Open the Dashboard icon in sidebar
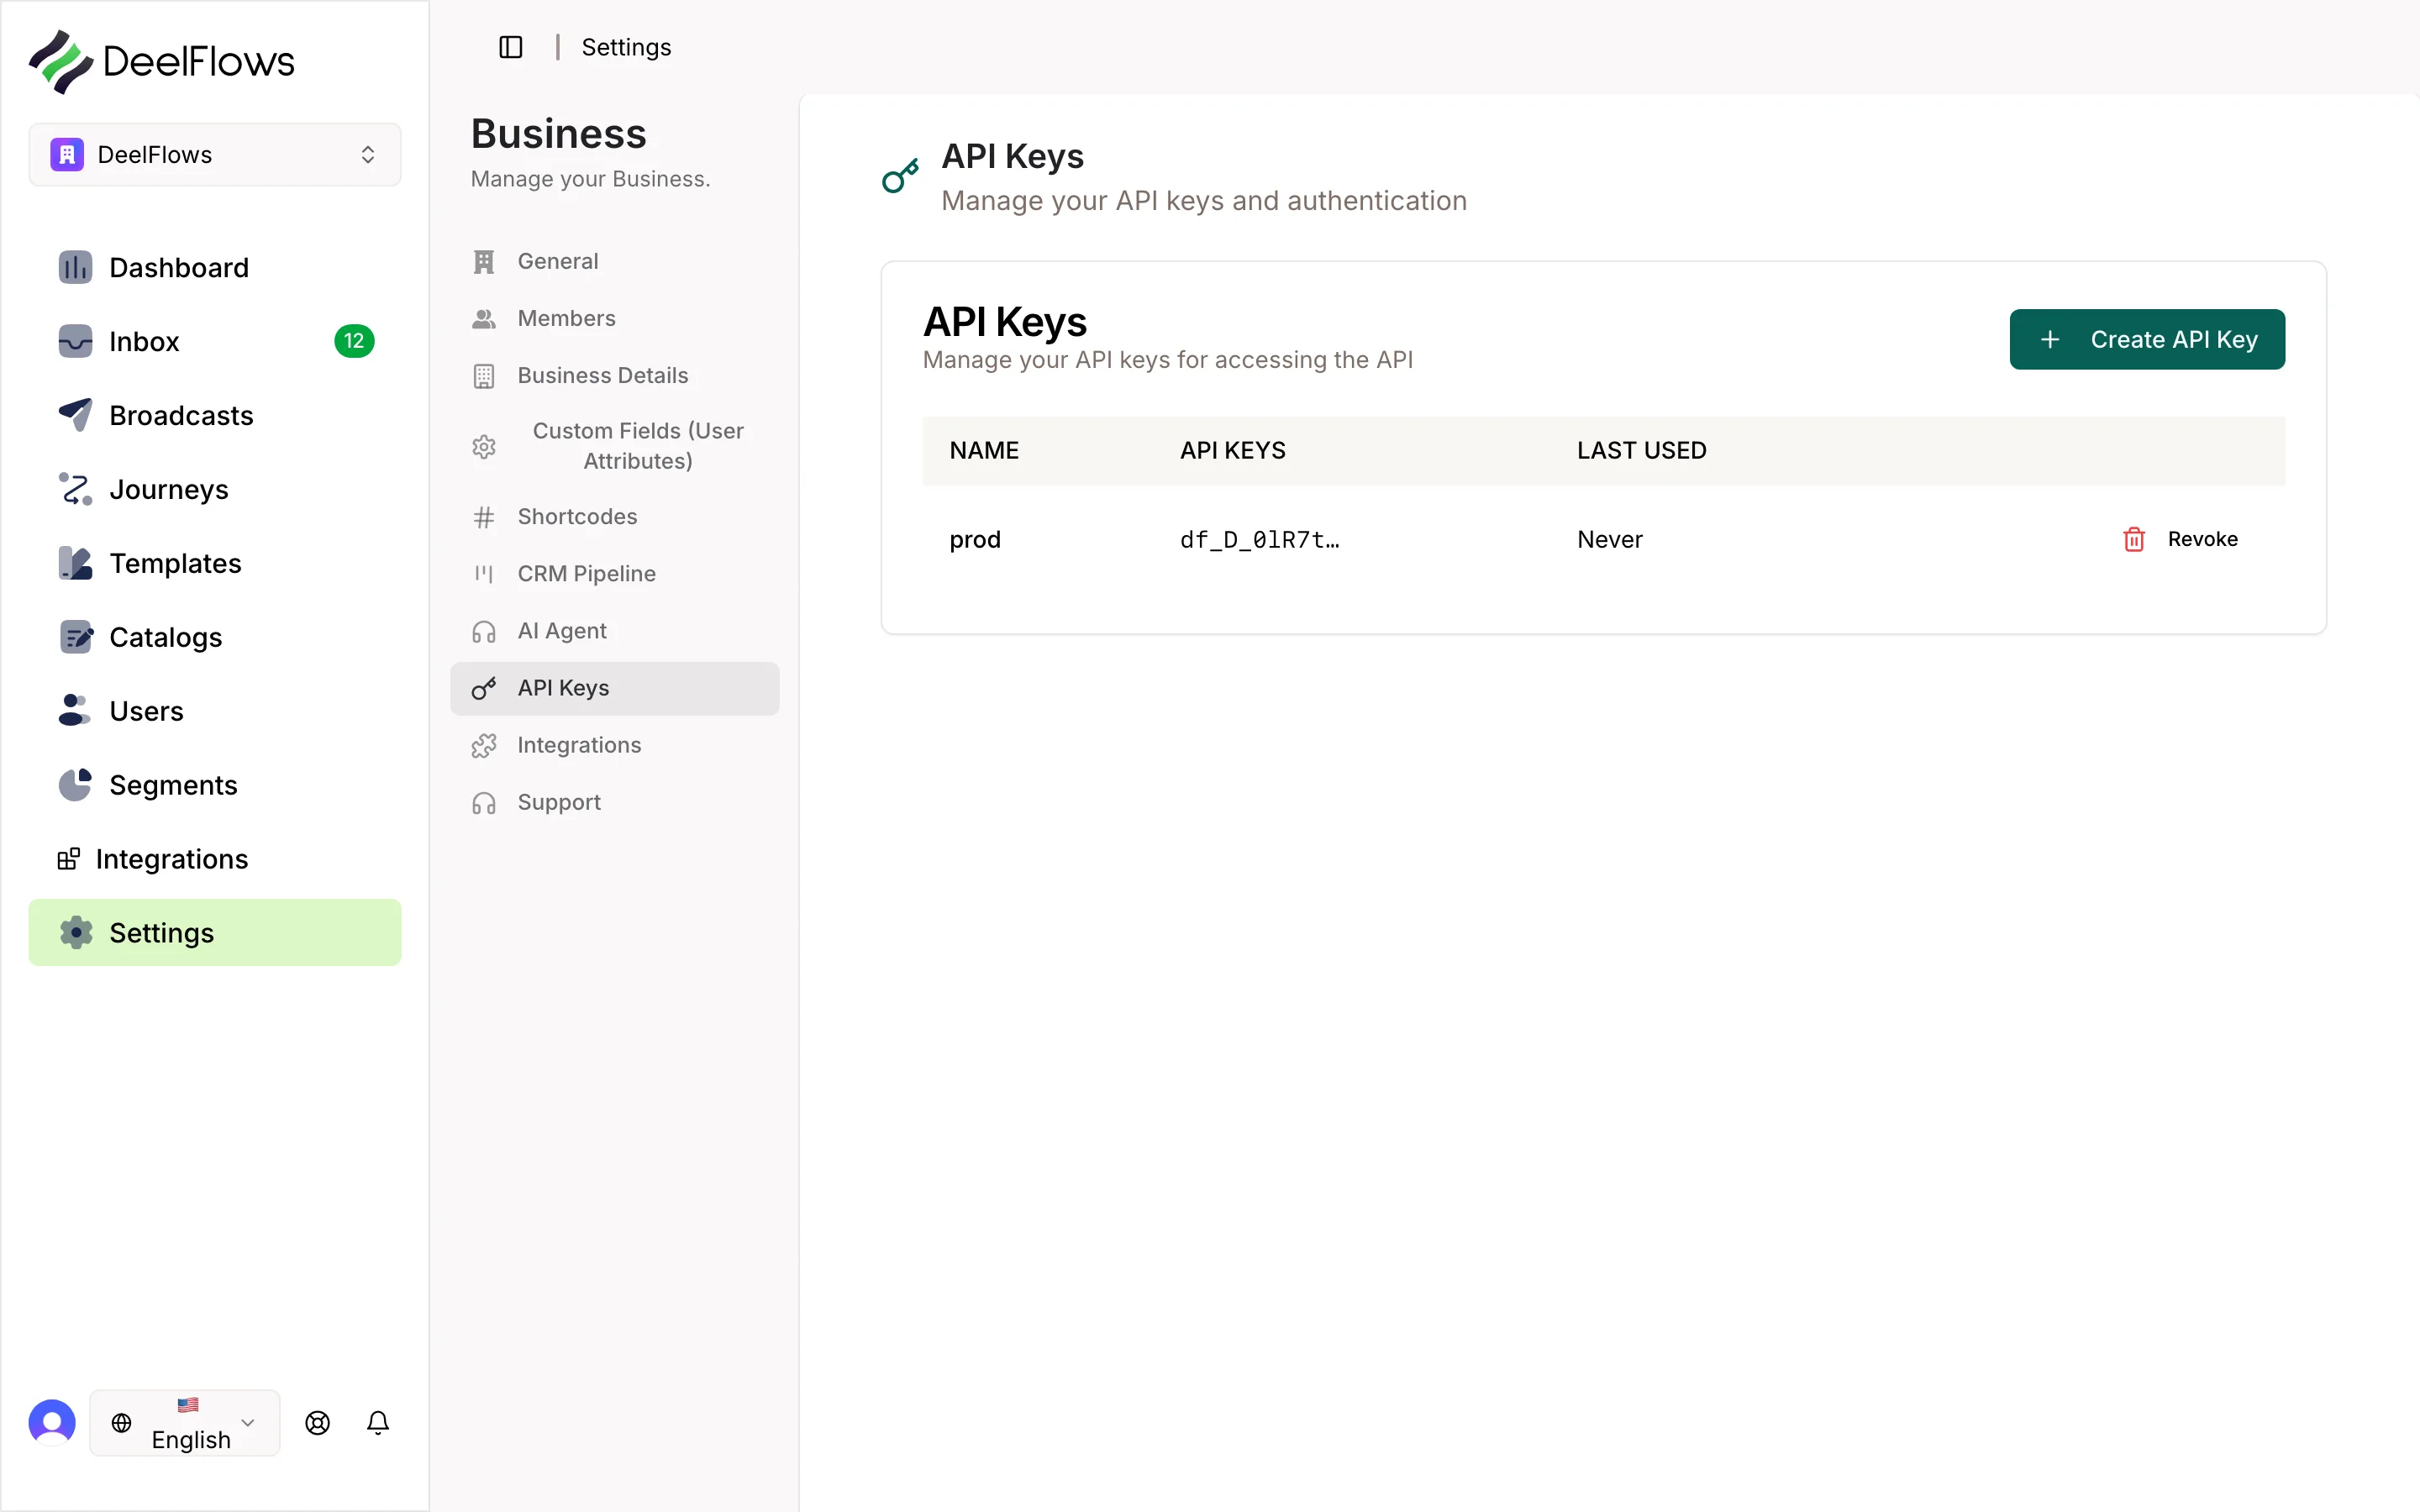Screen dimensions: 2420x1512 pos(75,267)
